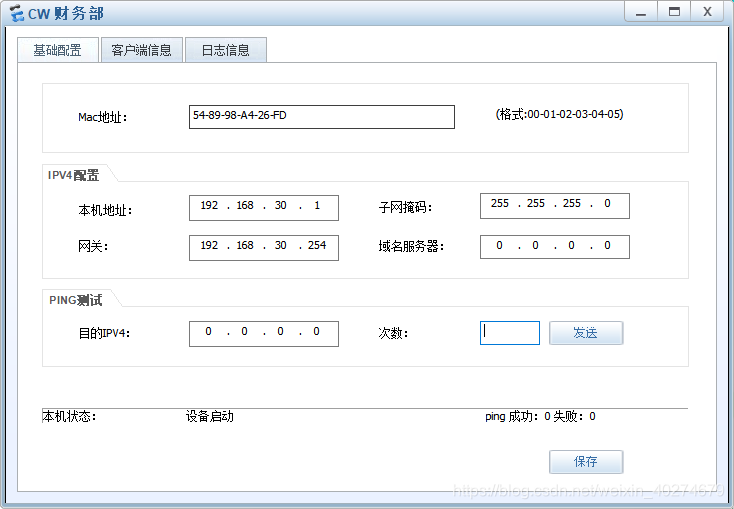
Task: Click the Mac地址 input field
Action: (322, 117)
